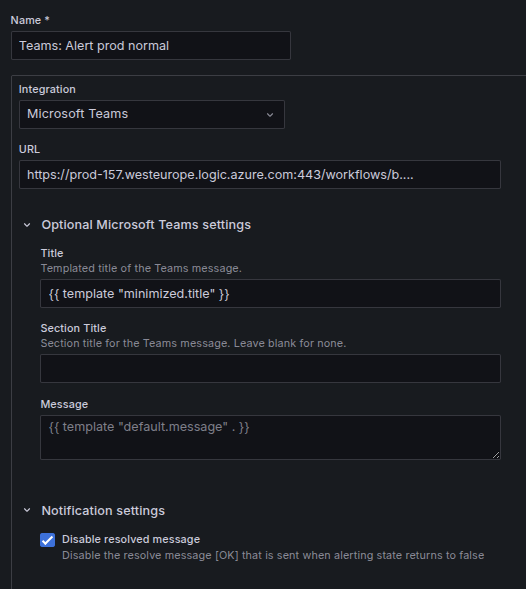Image resolution: width=526 pixels, height=589 pixels.
Task: Click into the URL field with azure.com address
Action: [x=260, y=175]
